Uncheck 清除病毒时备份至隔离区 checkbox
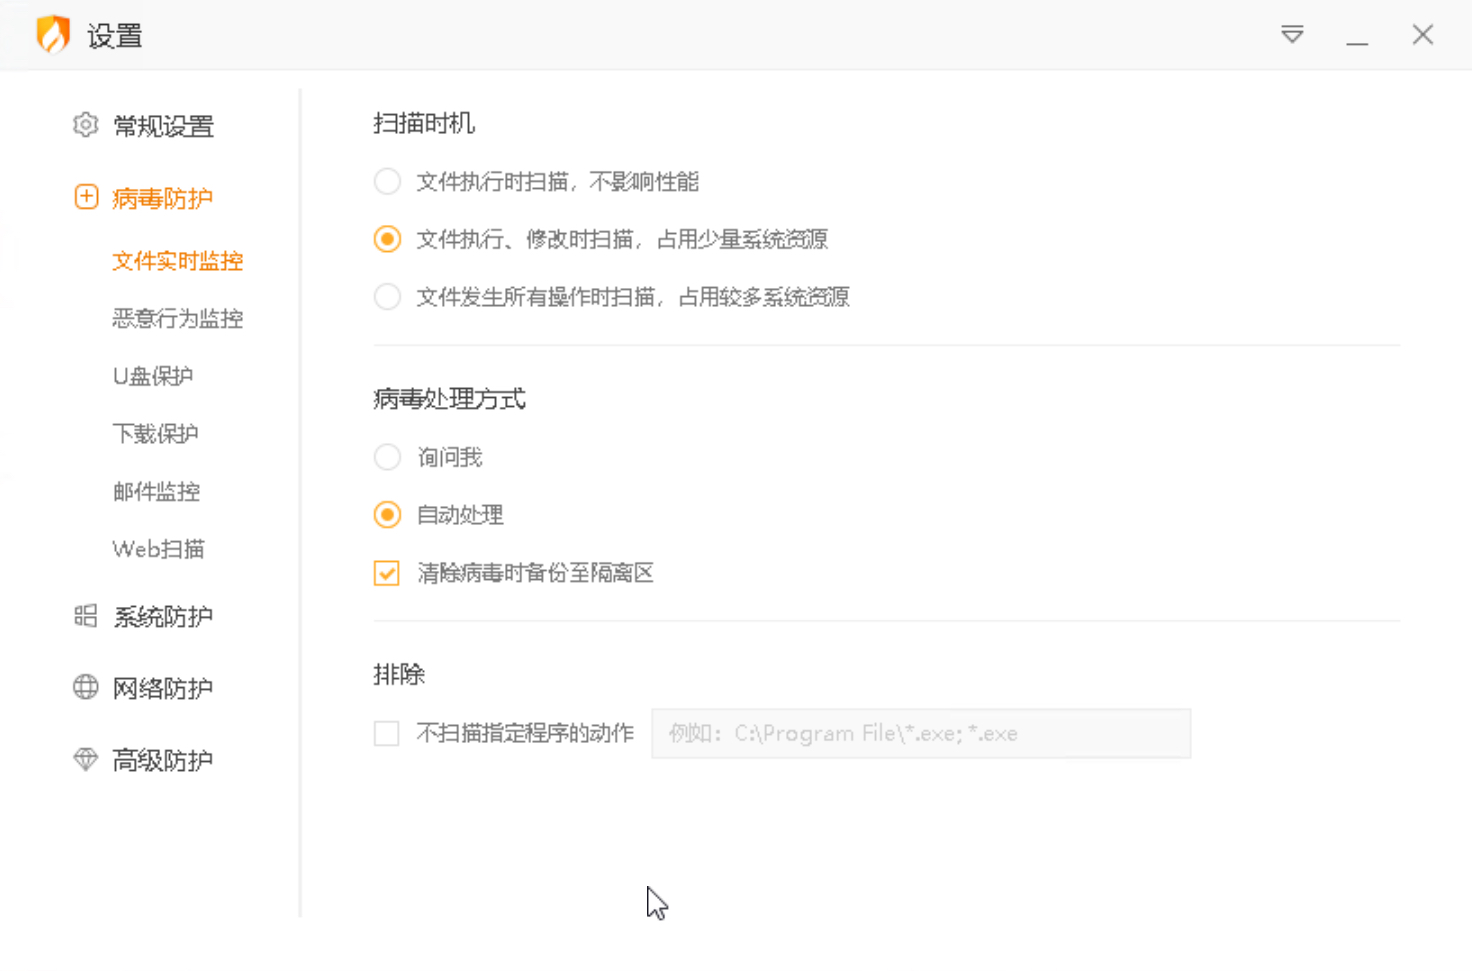1472x971 pixels. point(387,573)
